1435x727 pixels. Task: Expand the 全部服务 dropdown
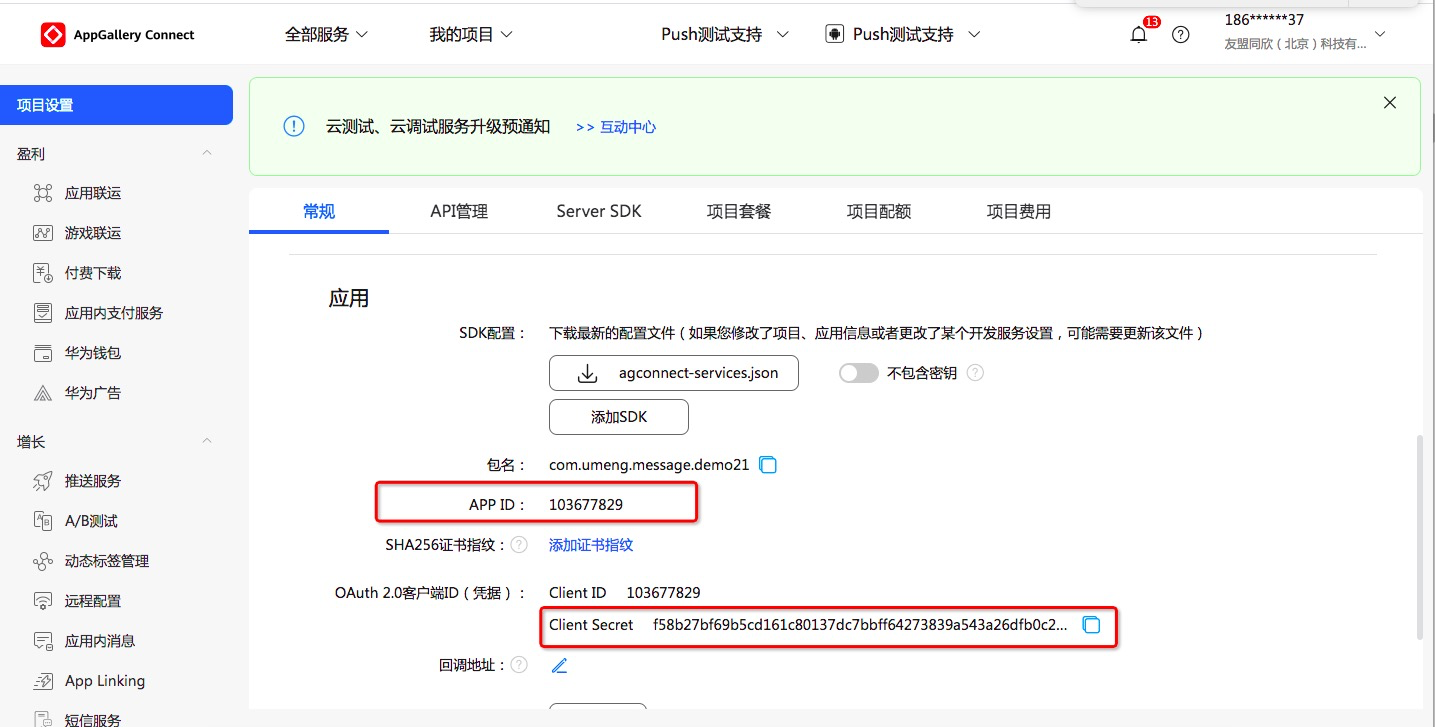[x=327, y=35]
